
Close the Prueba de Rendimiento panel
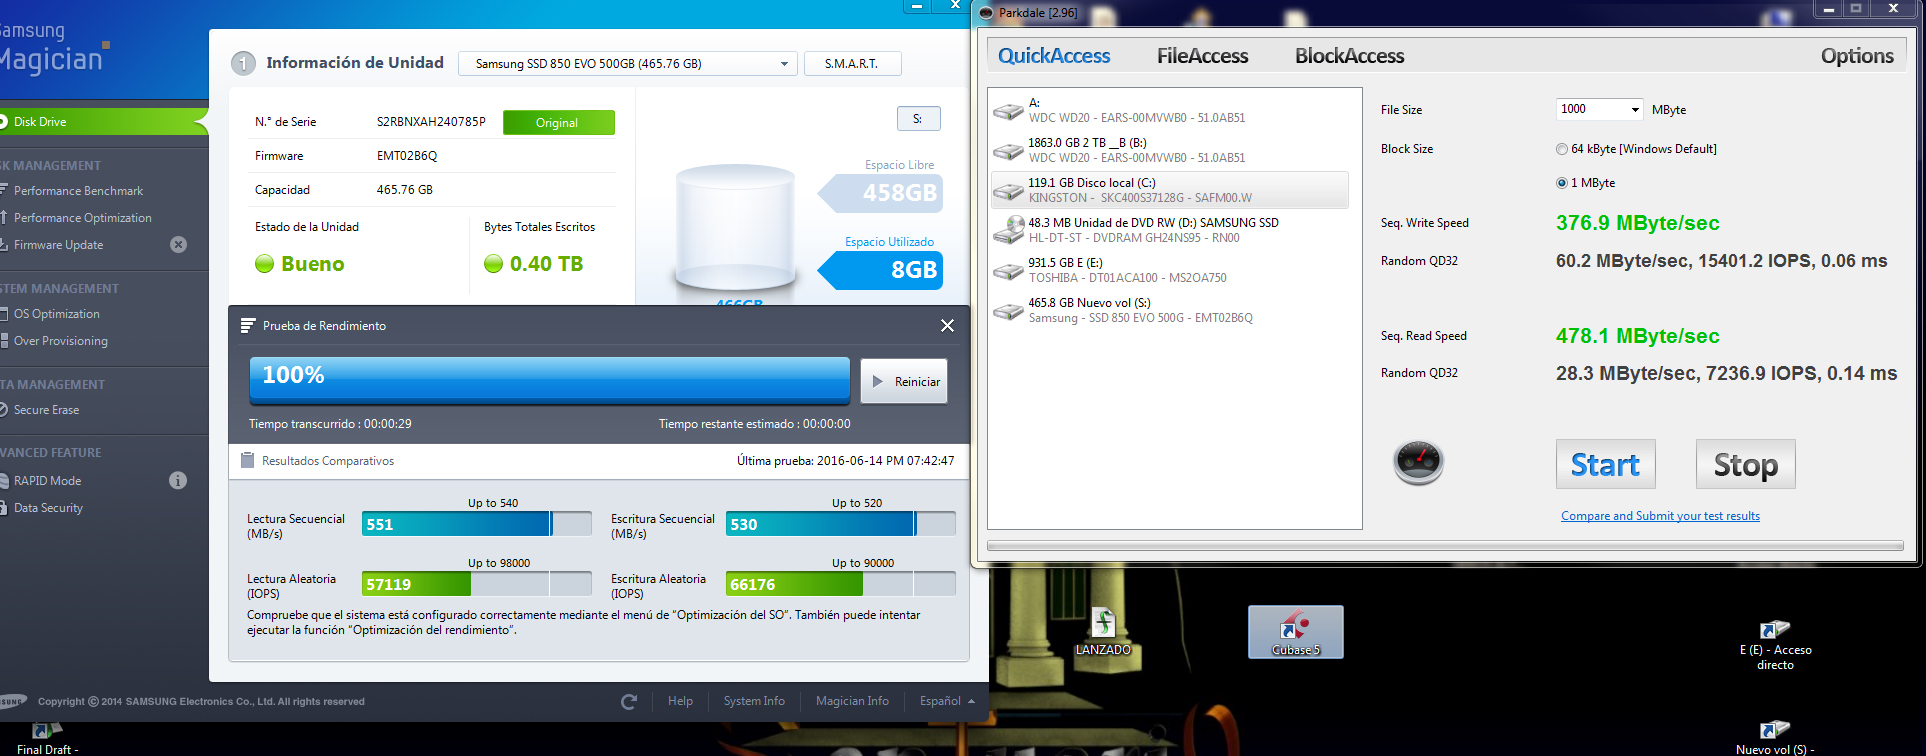tap(947, 326)
